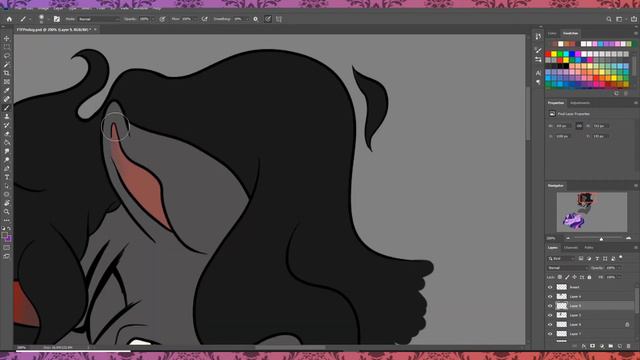Viewport: 640px width, 360px height.
Task: Select the Eraser tool
Action: pos(7,133)
